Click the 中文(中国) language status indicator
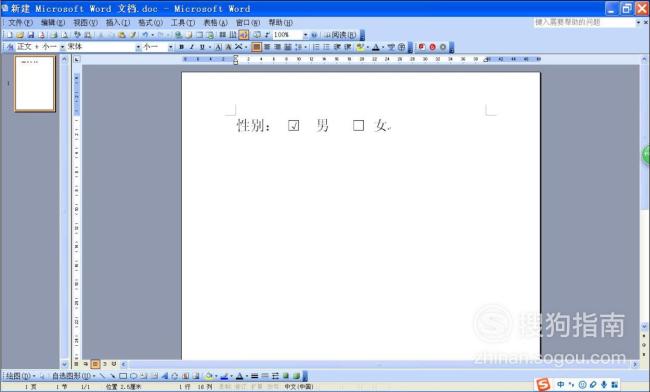 [299, 387]
